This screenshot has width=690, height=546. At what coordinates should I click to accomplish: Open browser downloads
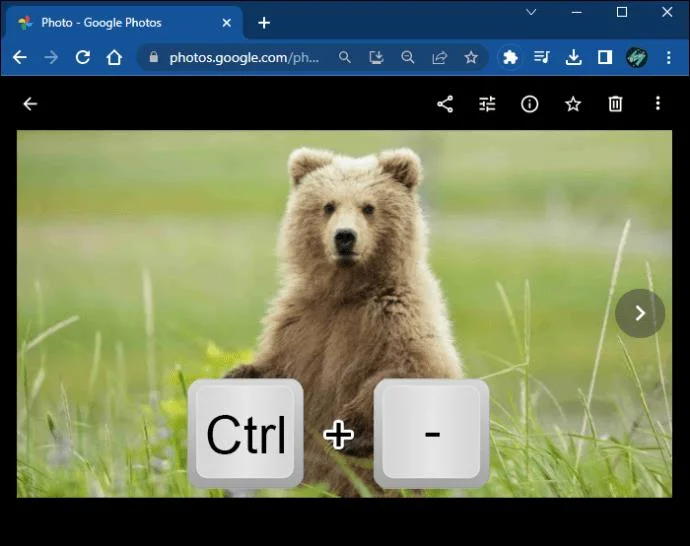(x=573, y=57)
